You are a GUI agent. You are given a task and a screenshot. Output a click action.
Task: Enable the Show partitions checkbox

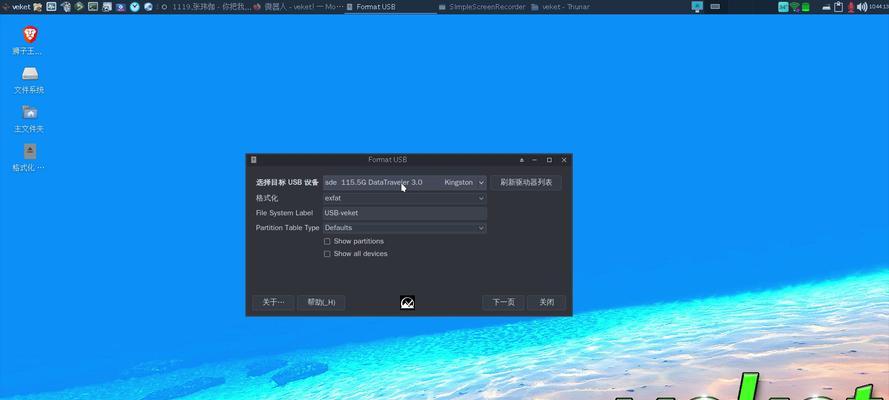[327, 241]
